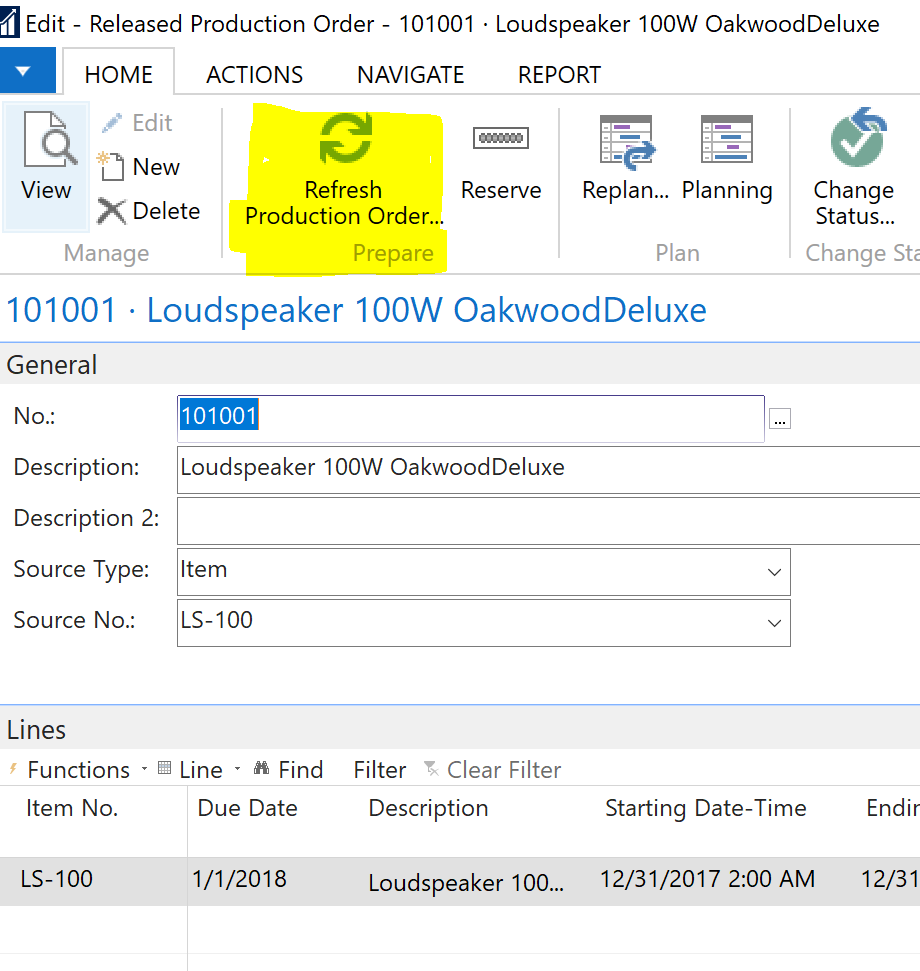The width and height of the screenshot is (920, 971).
Task: Collapse the Lines section header
Action: 460,729
